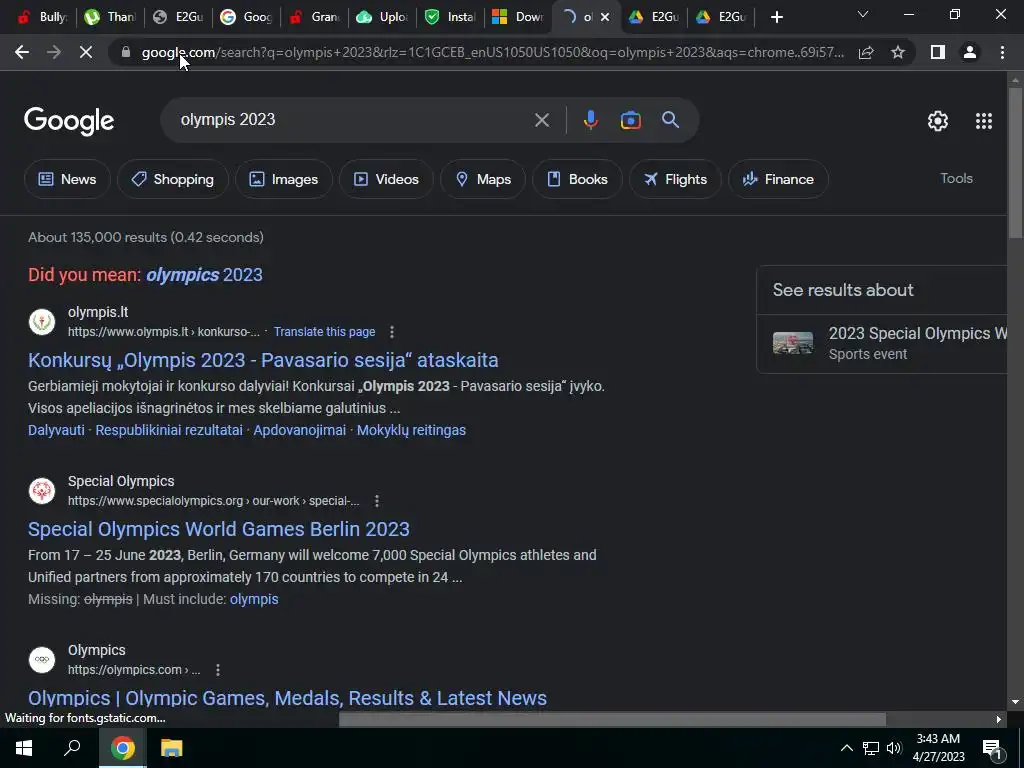
Task: Switch to Finance results
Action: 778,179
